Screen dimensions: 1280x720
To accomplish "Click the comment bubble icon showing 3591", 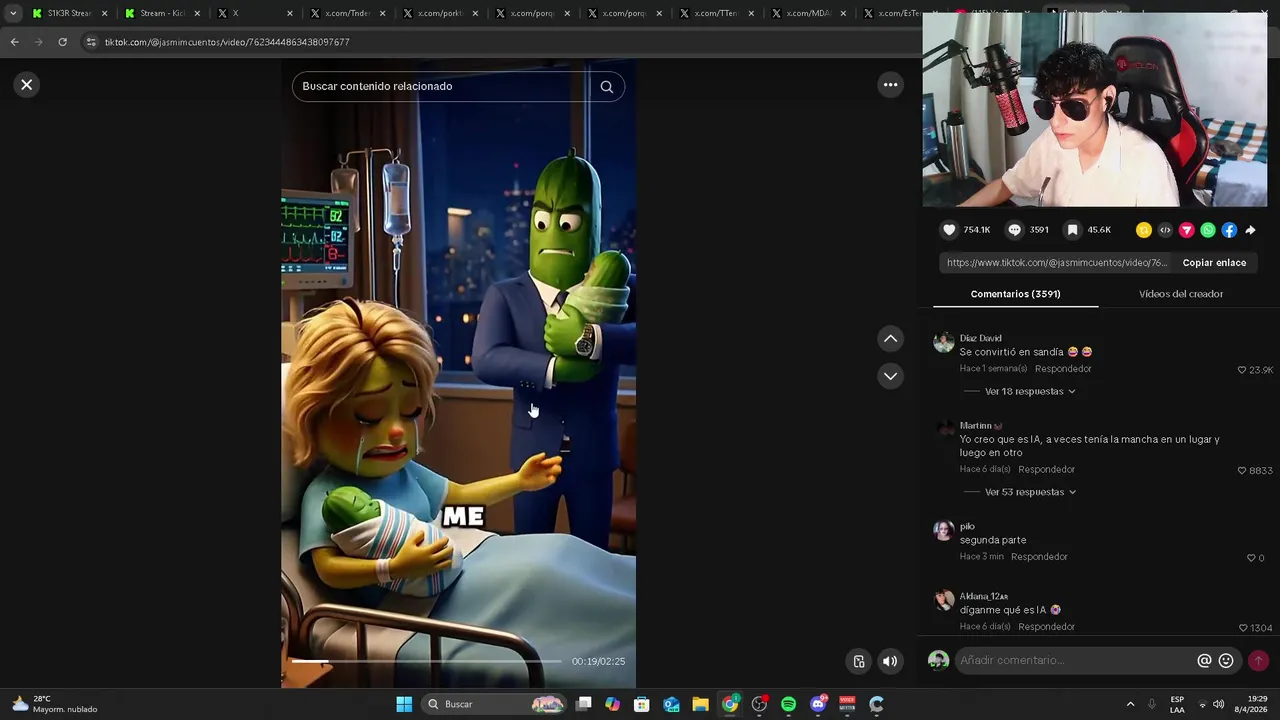I will click(1014, 230).
